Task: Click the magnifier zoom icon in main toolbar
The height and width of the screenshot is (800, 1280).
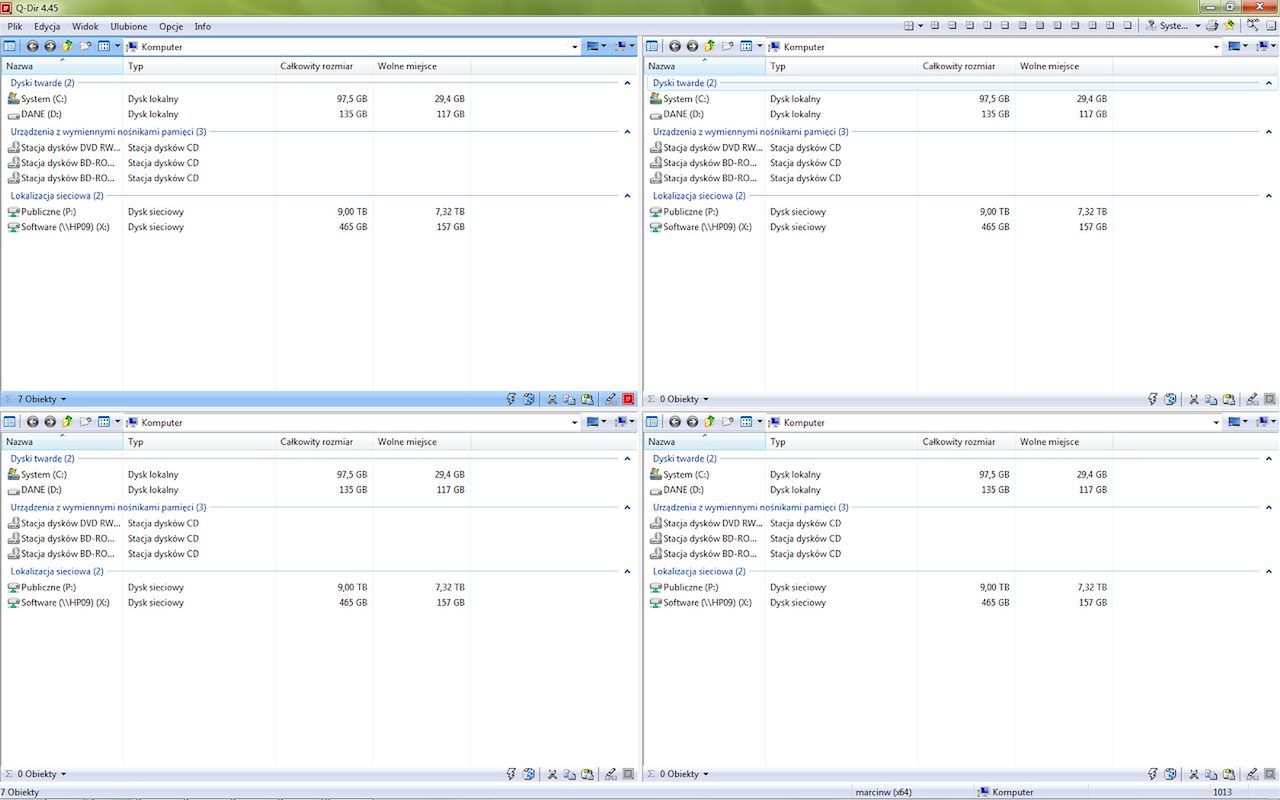Action: point(1251,26)
